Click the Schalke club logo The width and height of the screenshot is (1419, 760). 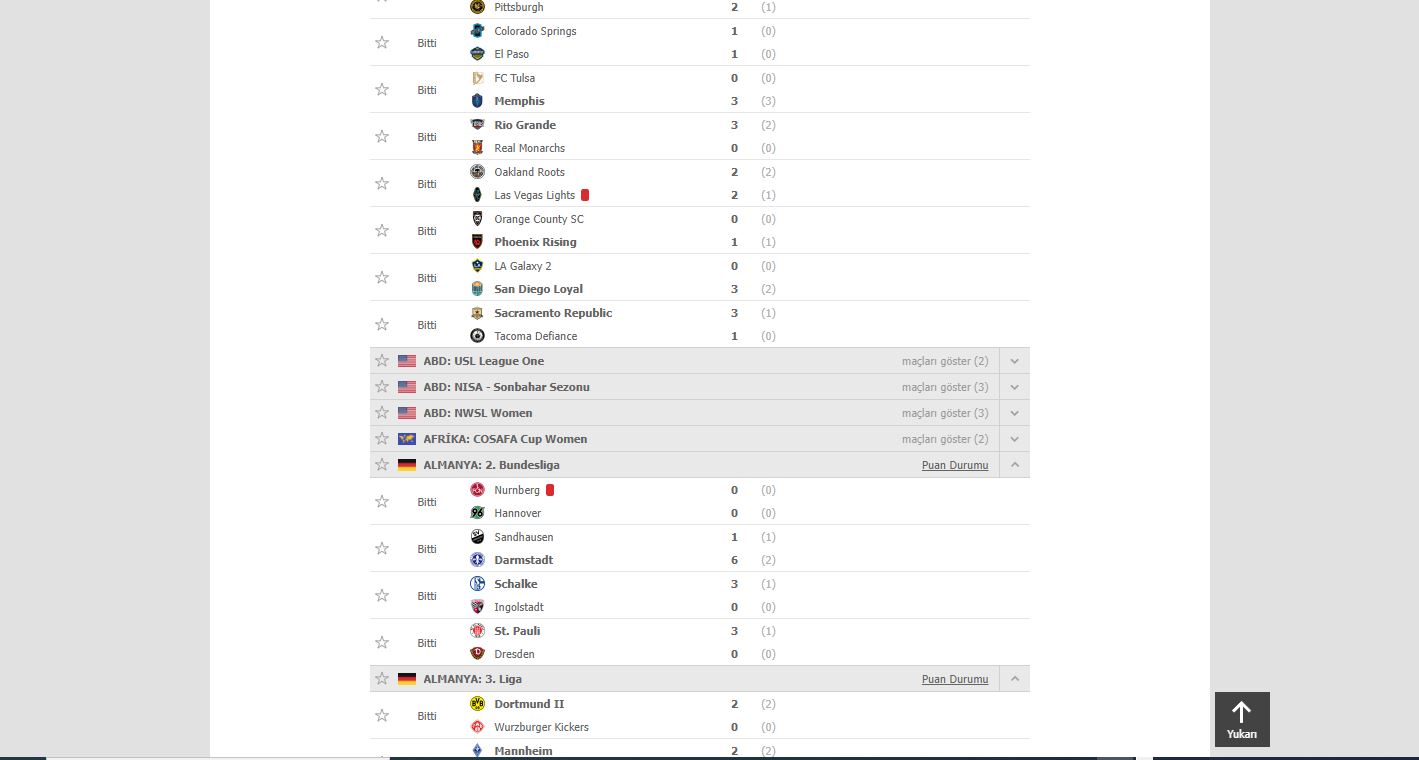[x=477, y=584]
